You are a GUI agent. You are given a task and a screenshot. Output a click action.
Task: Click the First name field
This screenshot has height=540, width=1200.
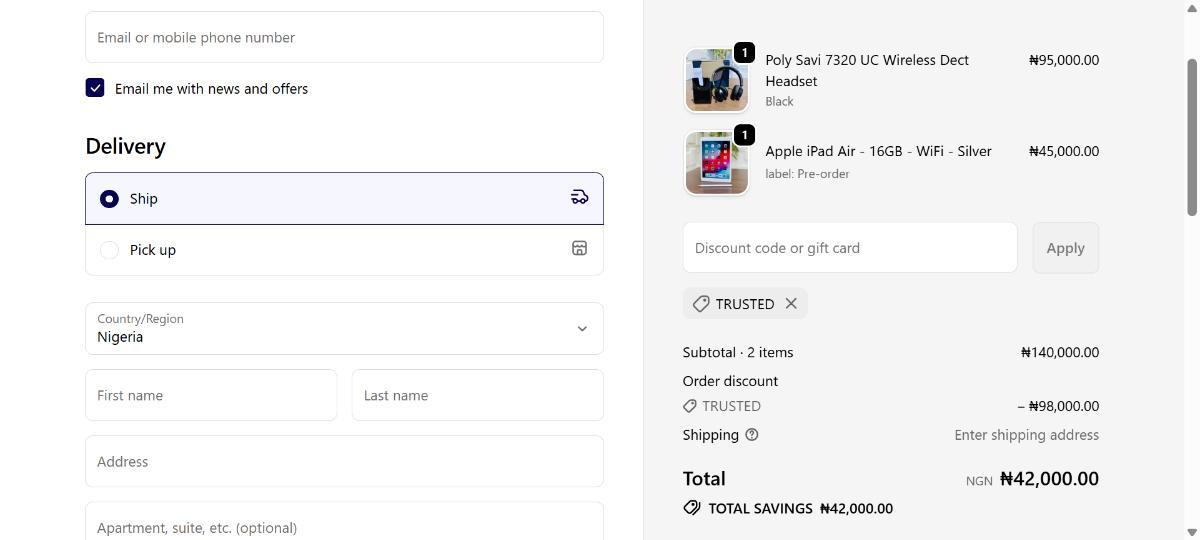(211, 395)
